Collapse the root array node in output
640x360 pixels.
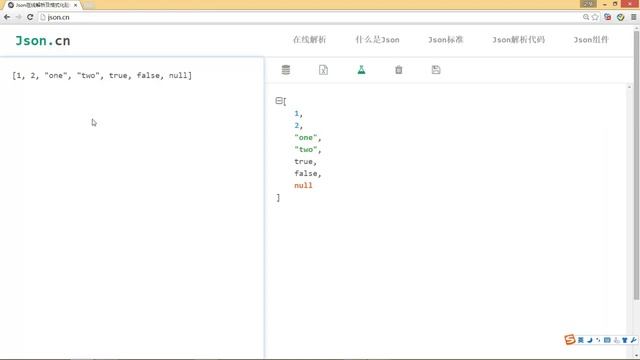pyautogui.click(x=279, y=100)
